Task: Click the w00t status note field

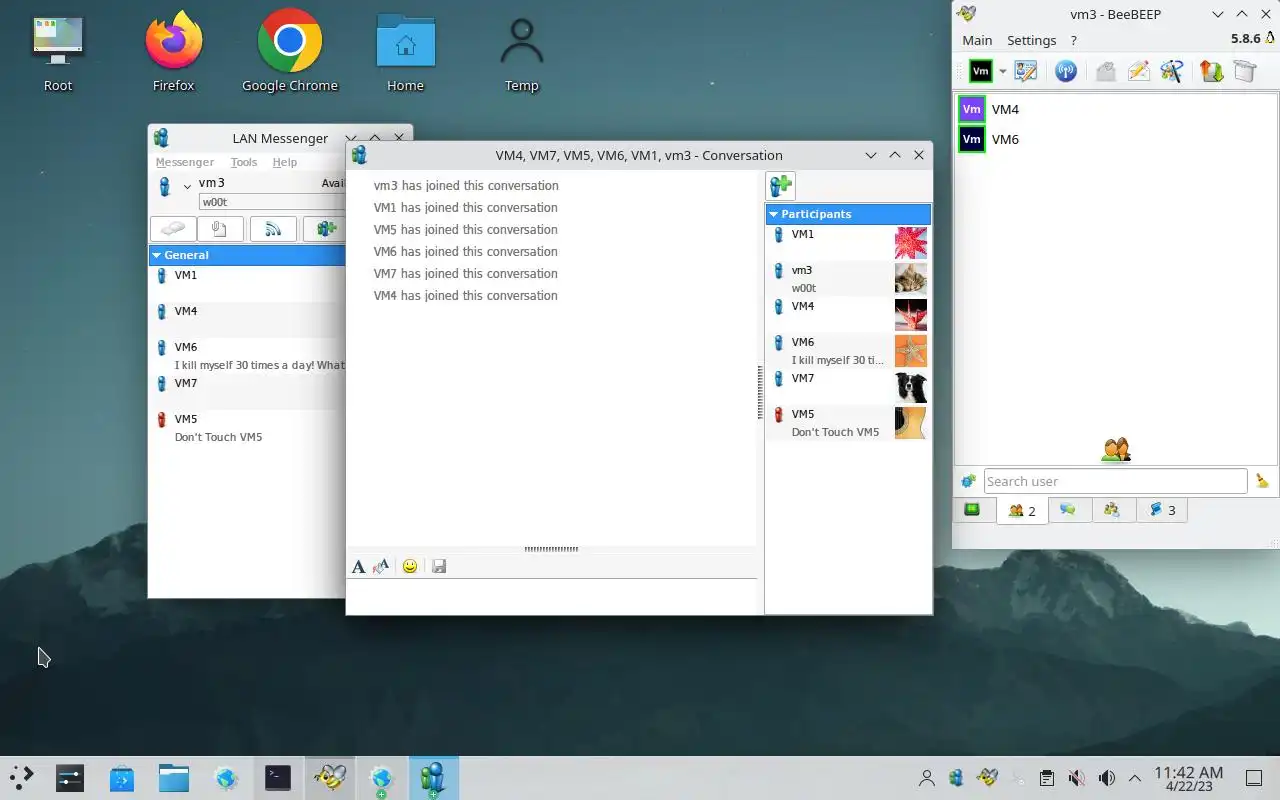Action: pos(272,202)
